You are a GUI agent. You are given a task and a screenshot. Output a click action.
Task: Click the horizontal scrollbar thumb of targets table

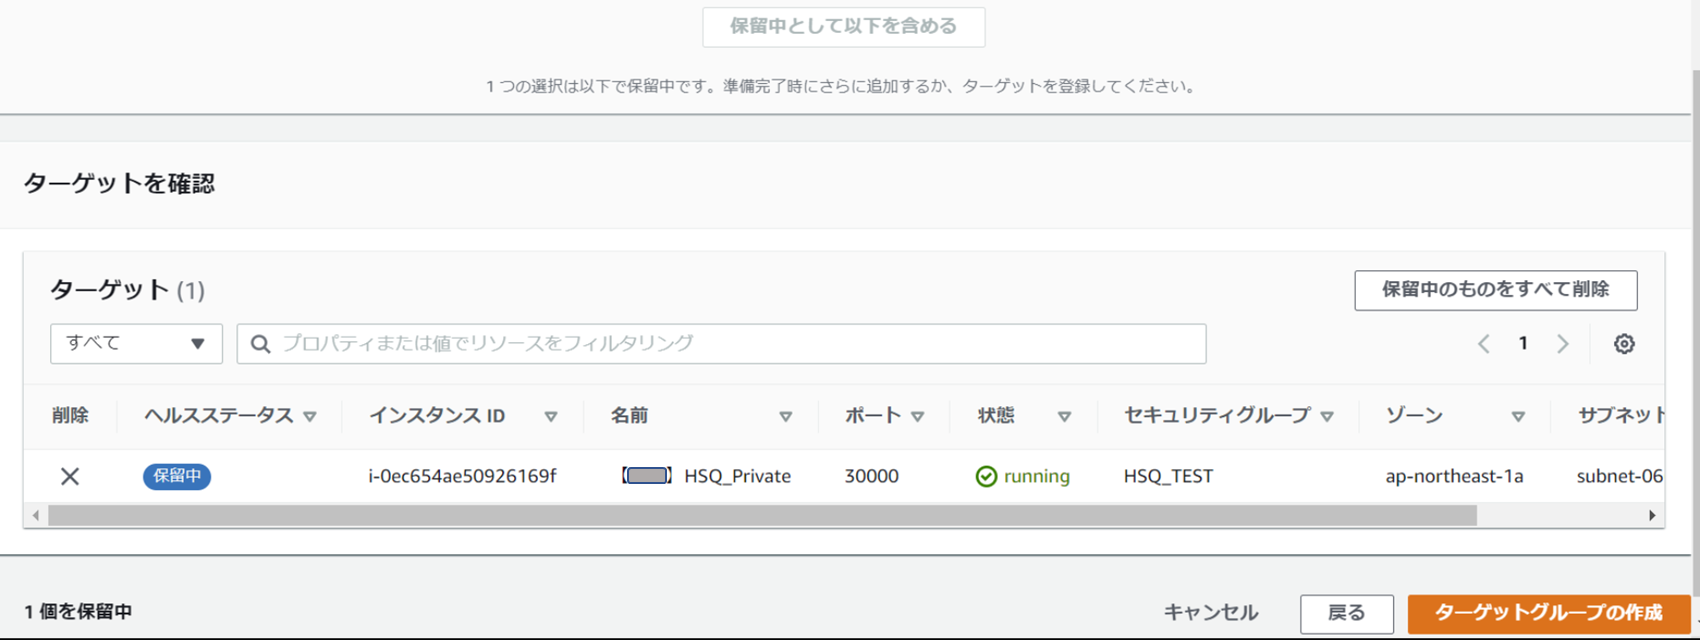pyautogui.click(x=762, y=516)
